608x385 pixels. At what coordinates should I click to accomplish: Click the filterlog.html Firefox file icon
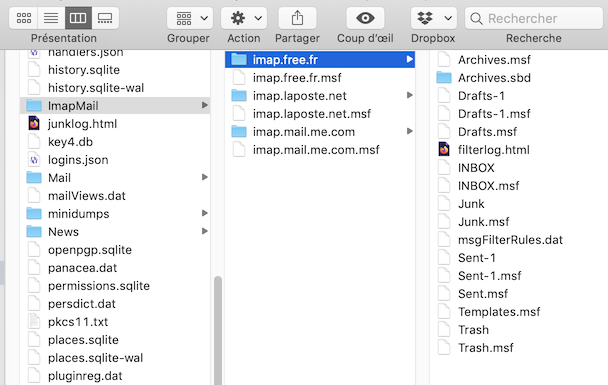point(444,149)
